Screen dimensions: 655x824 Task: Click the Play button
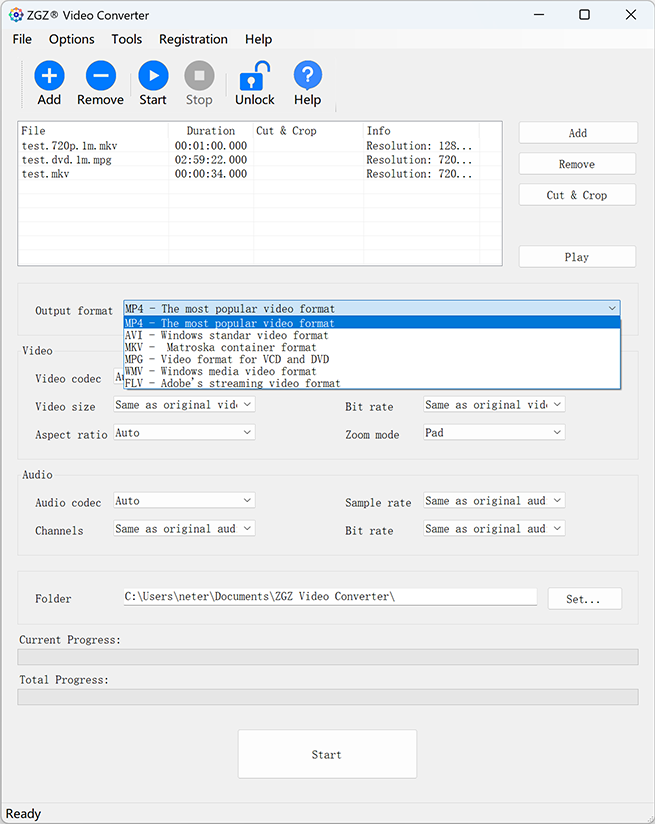[577, 257]
